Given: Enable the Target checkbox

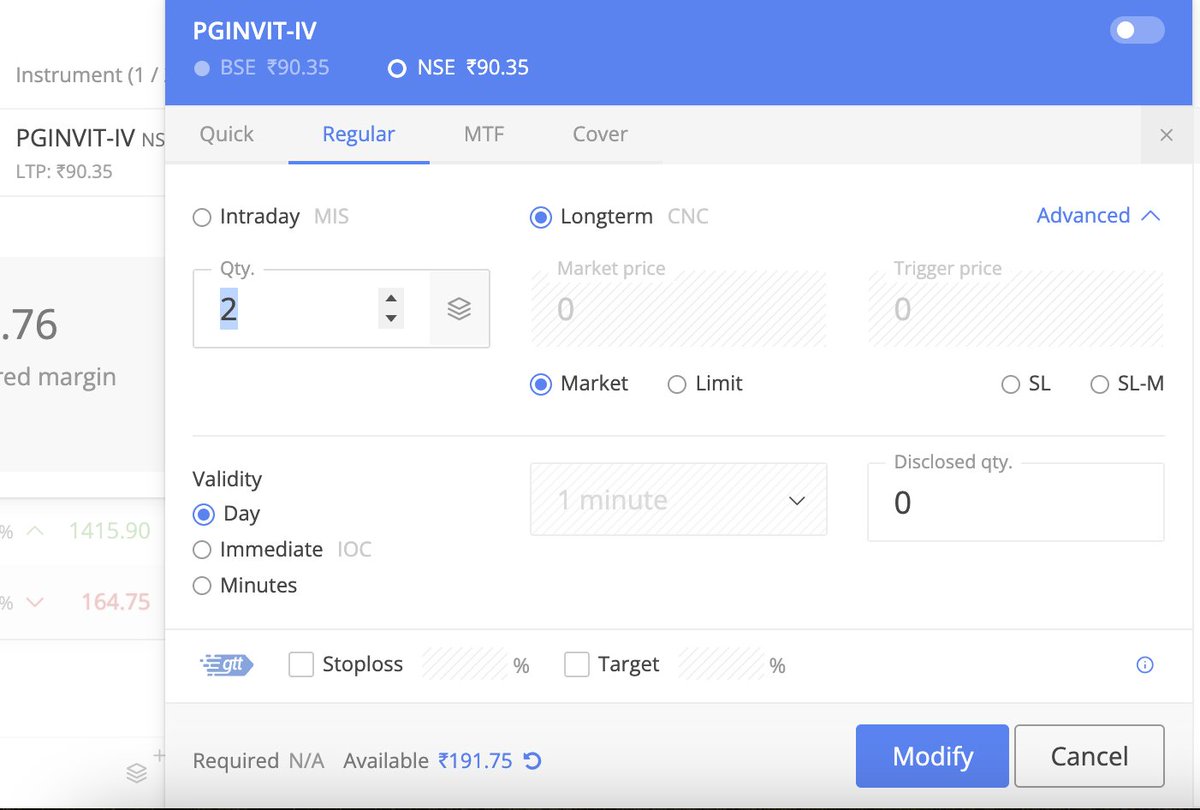Looking at the screenshot, I should tap(577, 664).
